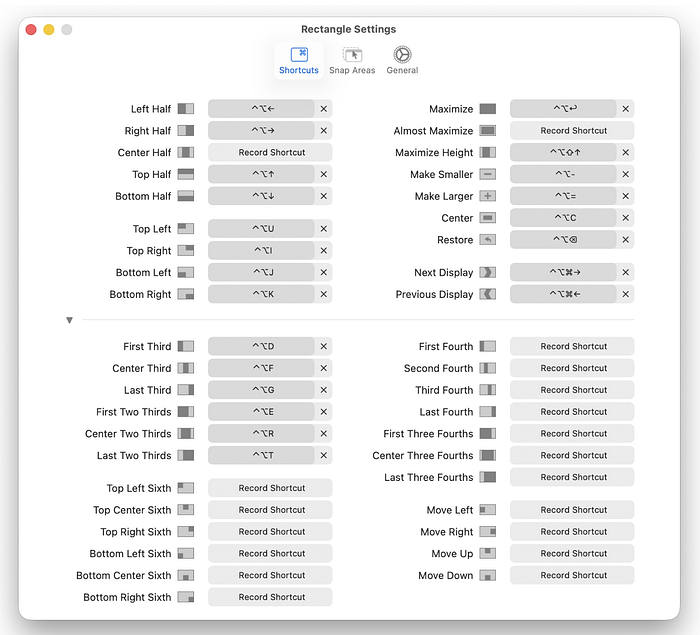This screenshot has width=700, height=635.
Task: Click the Top Center Sixth icon
Action: [x=186, y=510]
